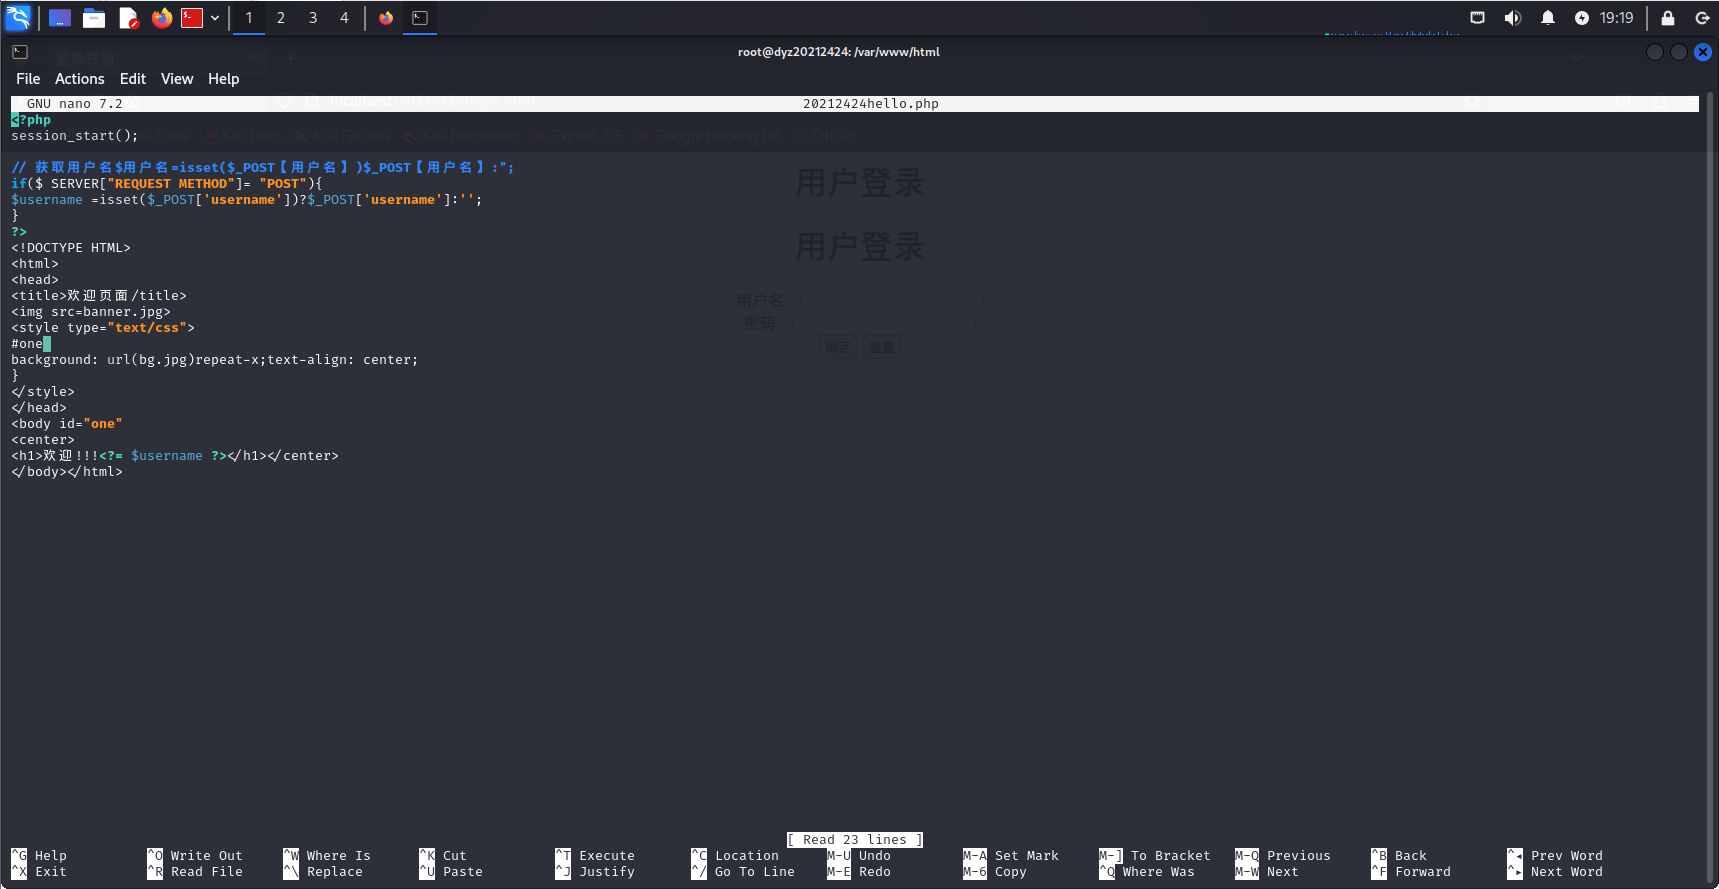Click the 'Exit' shortcut label in nano
Screen dimensions: 1719x889
click(x=51, y=872)
